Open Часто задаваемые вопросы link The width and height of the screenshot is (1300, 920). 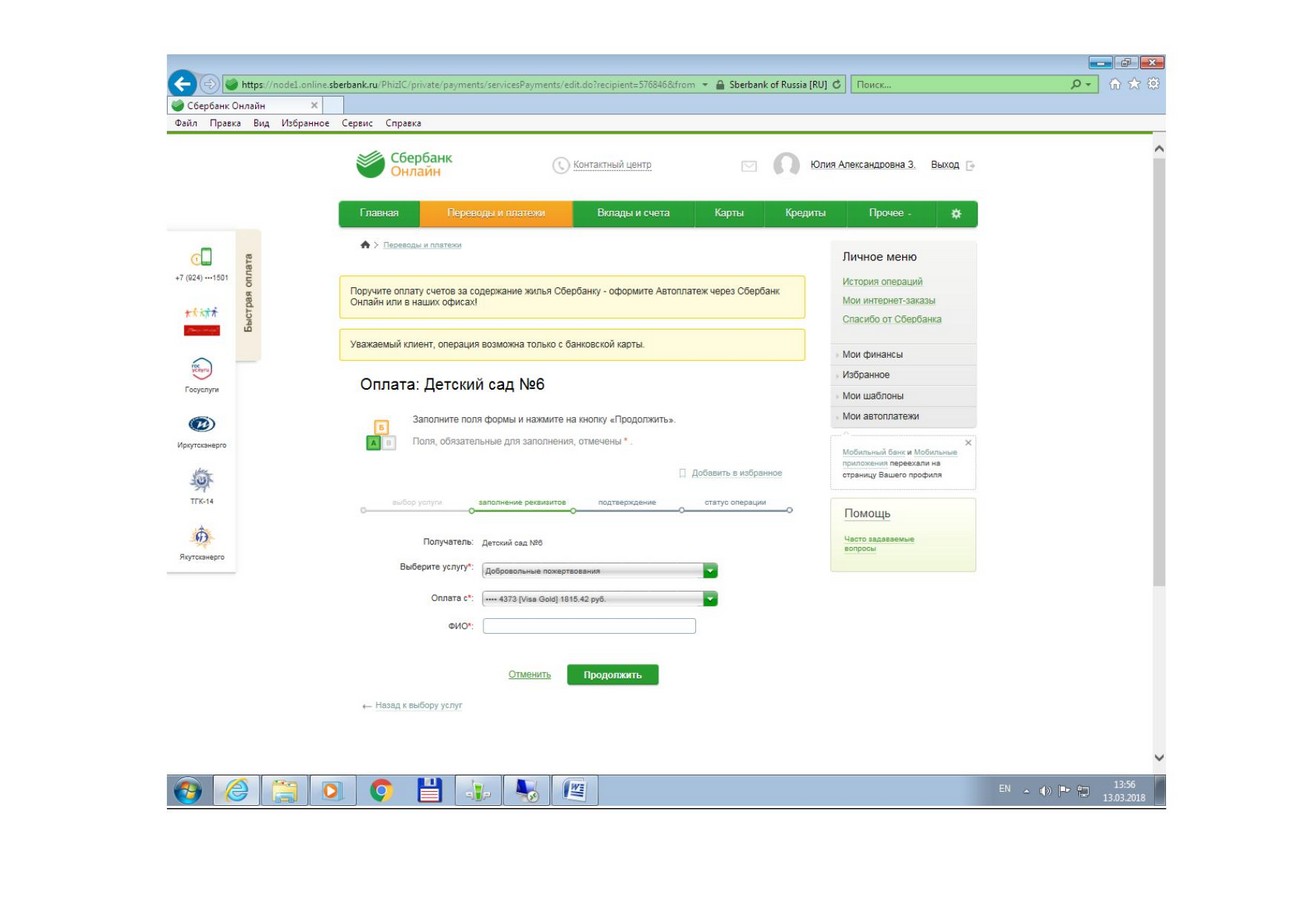[x=879, y=544]
